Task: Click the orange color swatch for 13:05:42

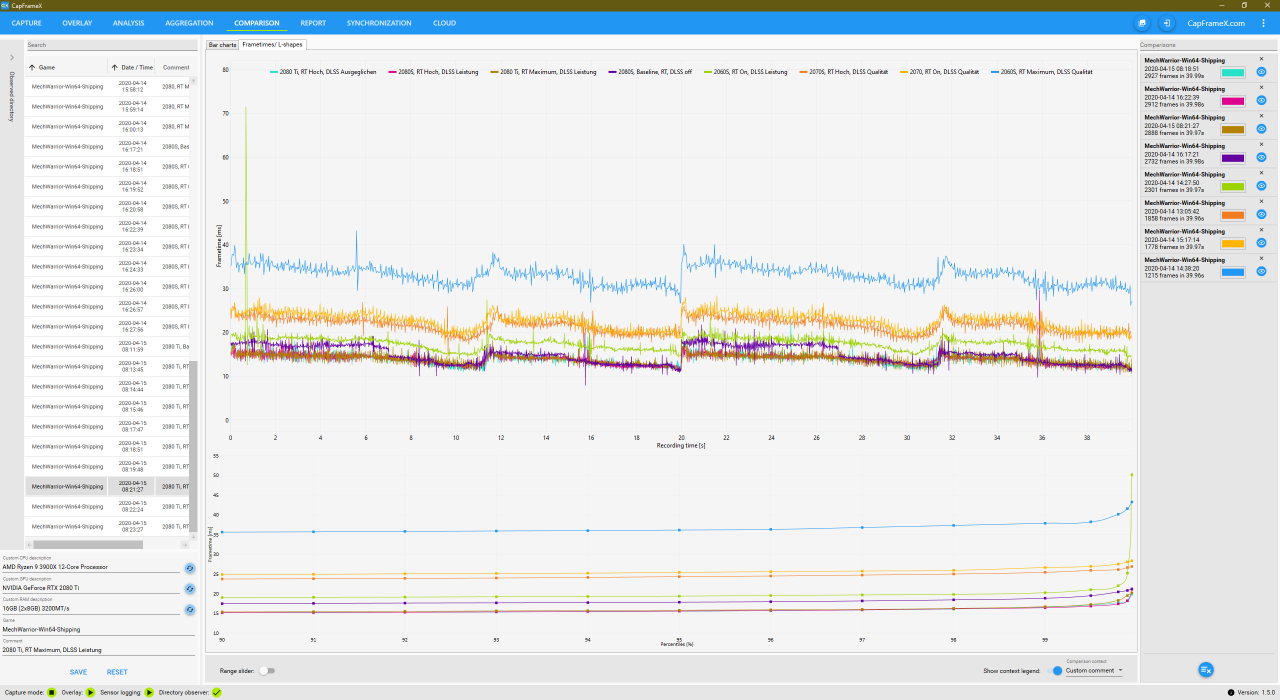Action: [x=1233, y=215]
